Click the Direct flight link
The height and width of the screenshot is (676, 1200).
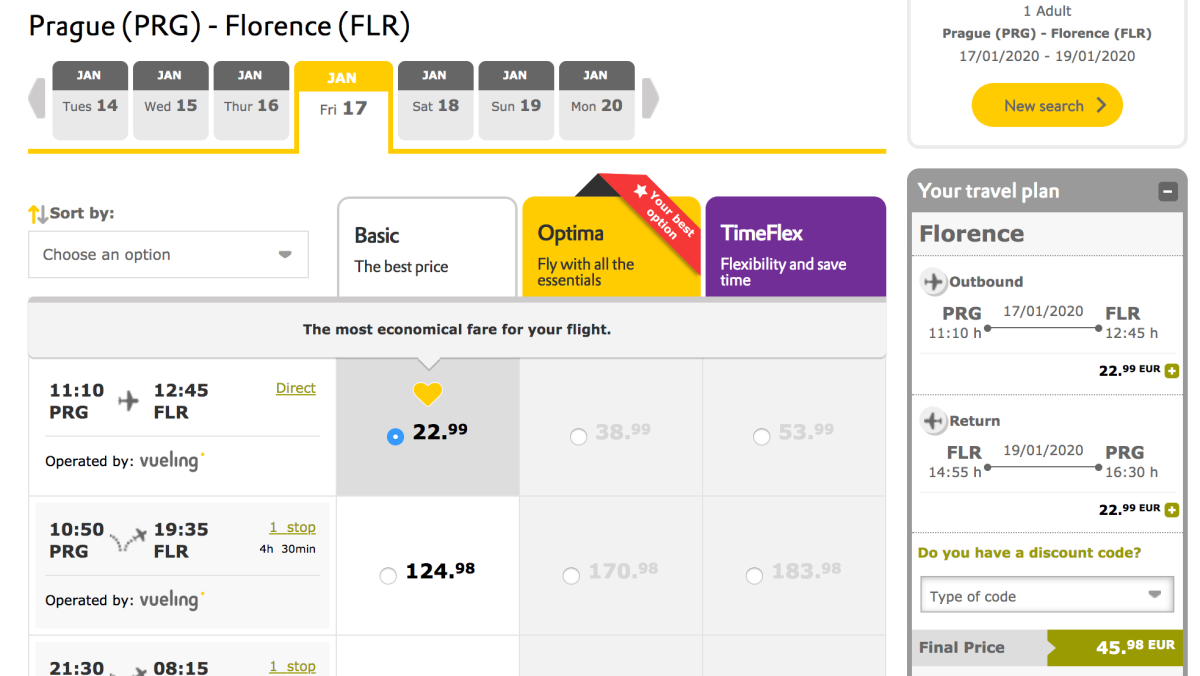coord(295,388)
